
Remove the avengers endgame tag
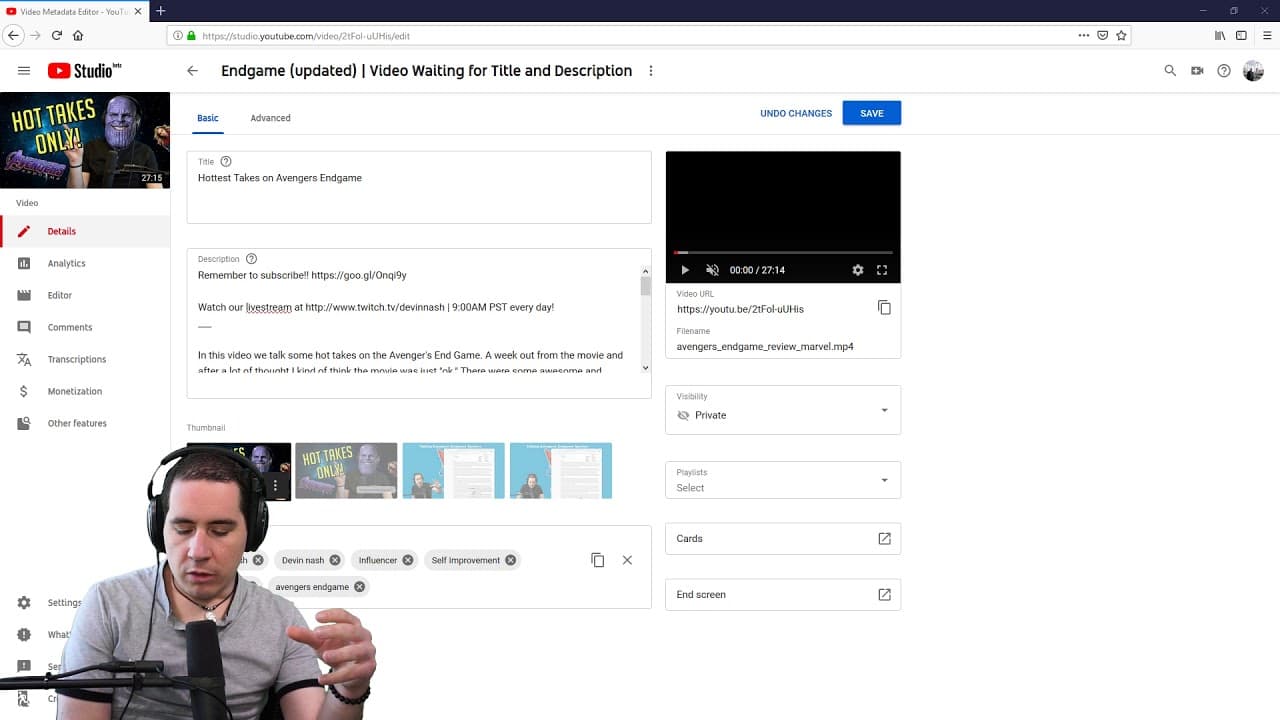[360, 587]
